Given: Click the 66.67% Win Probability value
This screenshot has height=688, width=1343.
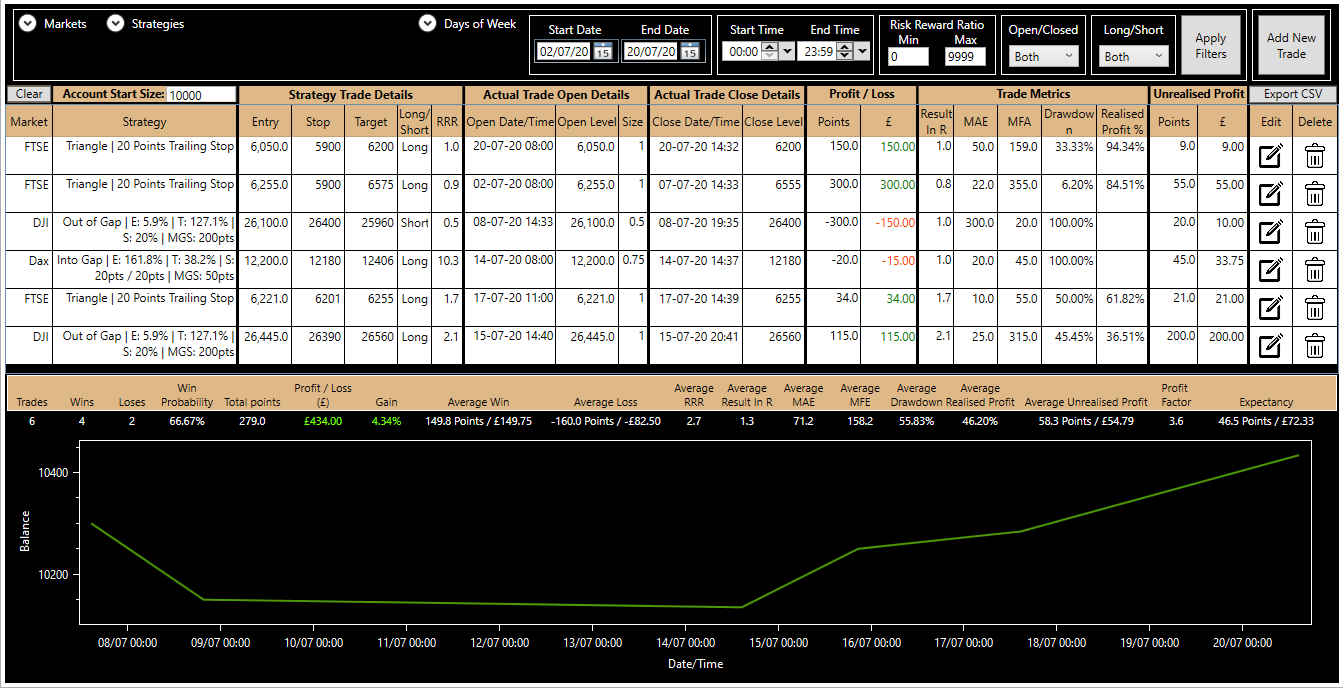Looking at the screenshot, I should click(x=187, y=421).
